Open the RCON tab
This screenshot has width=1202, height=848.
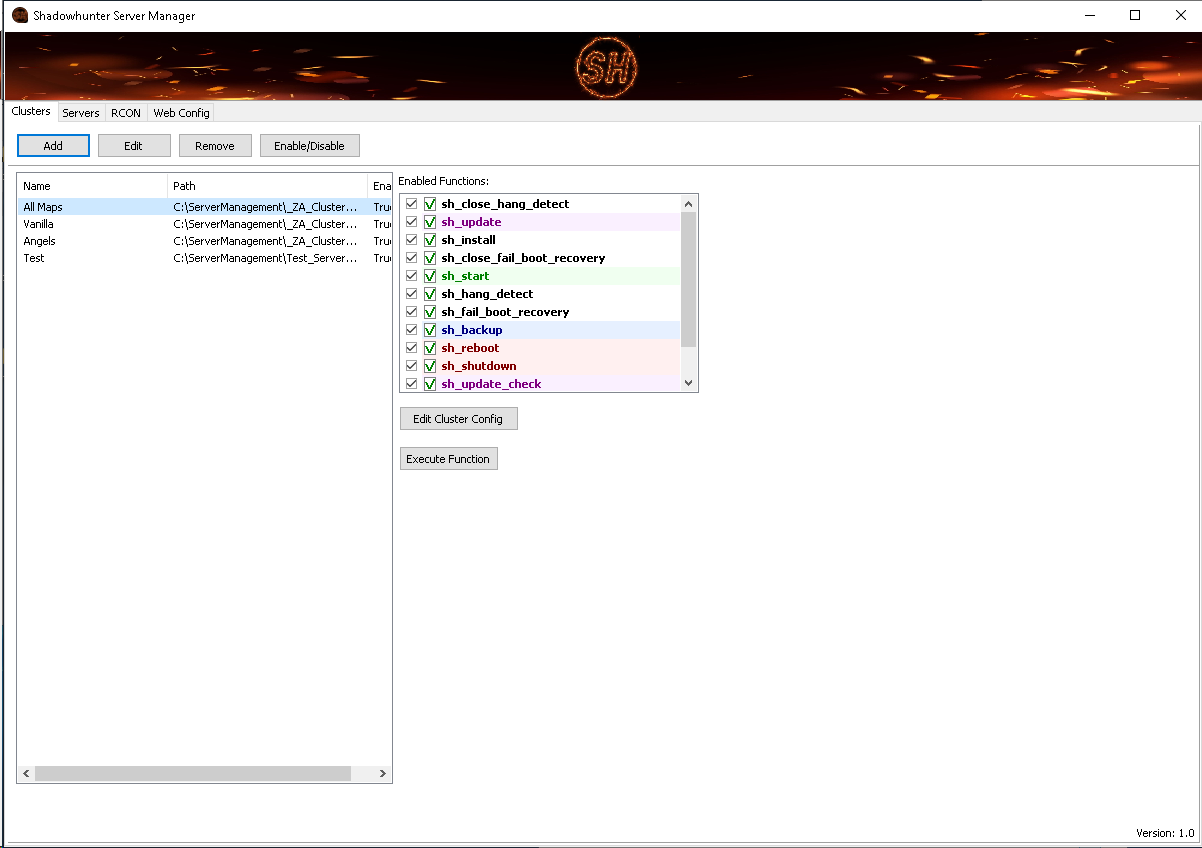125,112
